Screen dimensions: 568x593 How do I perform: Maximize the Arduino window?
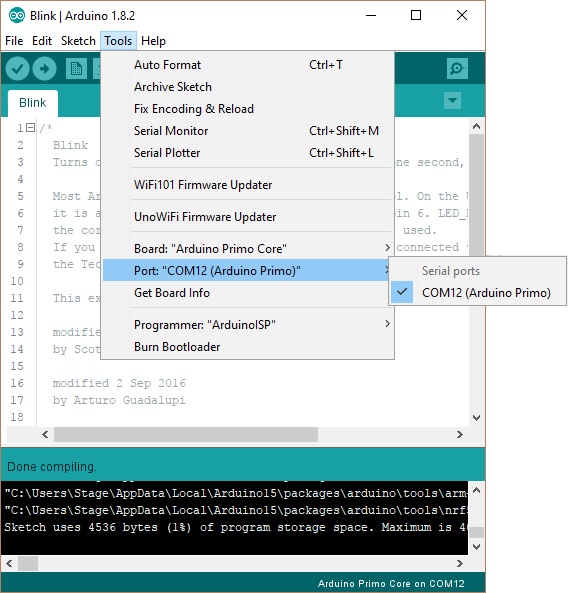(416, 16)
